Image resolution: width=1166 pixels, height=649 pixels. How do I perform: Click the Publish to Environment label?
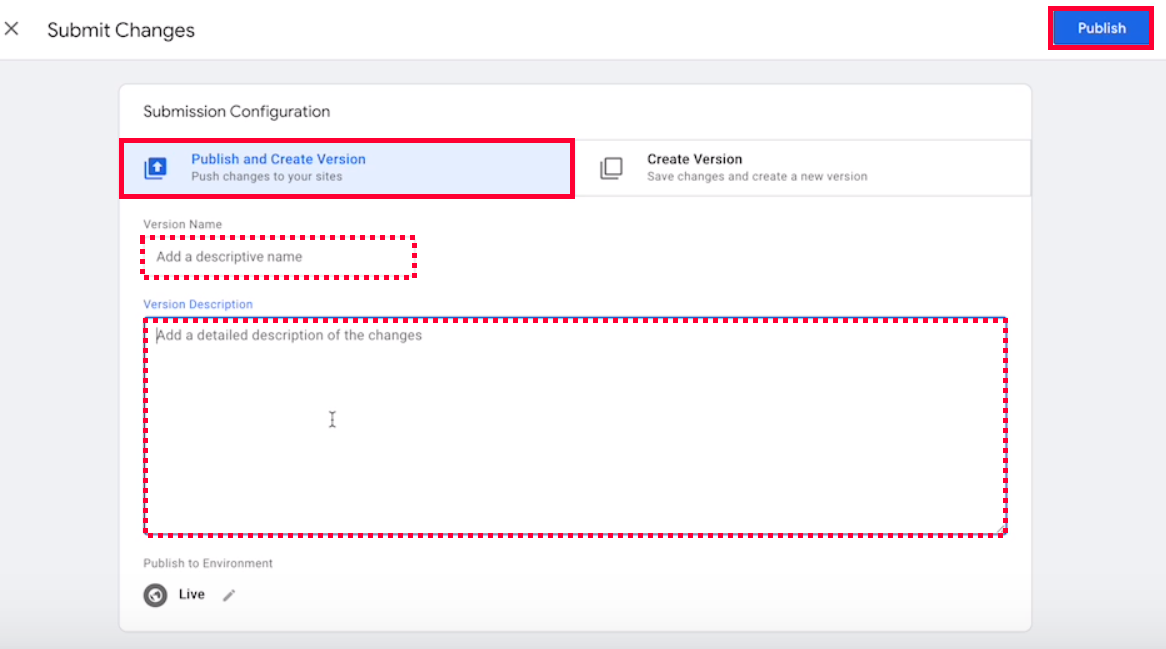click(x=208, y=564)
